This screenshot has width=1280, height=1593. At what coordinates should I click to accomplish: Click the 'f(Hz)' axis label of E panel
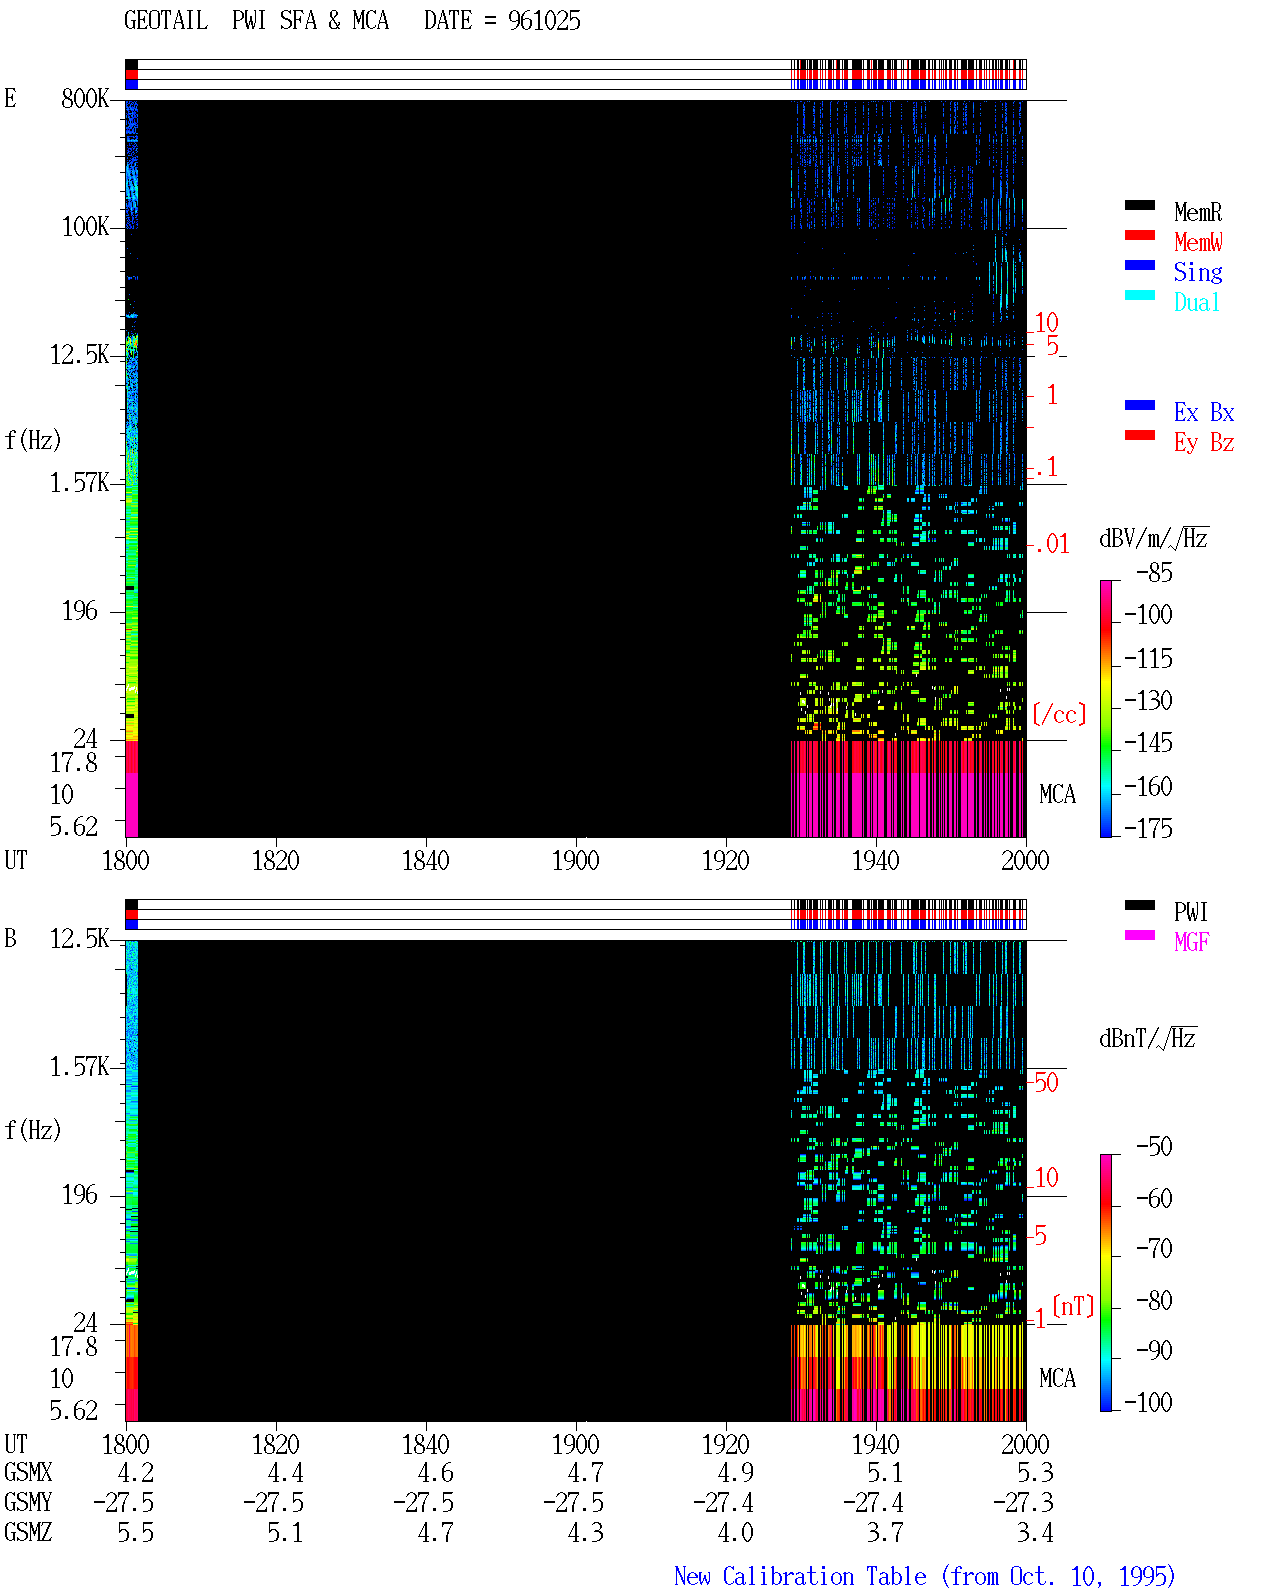tap(33, 440)
